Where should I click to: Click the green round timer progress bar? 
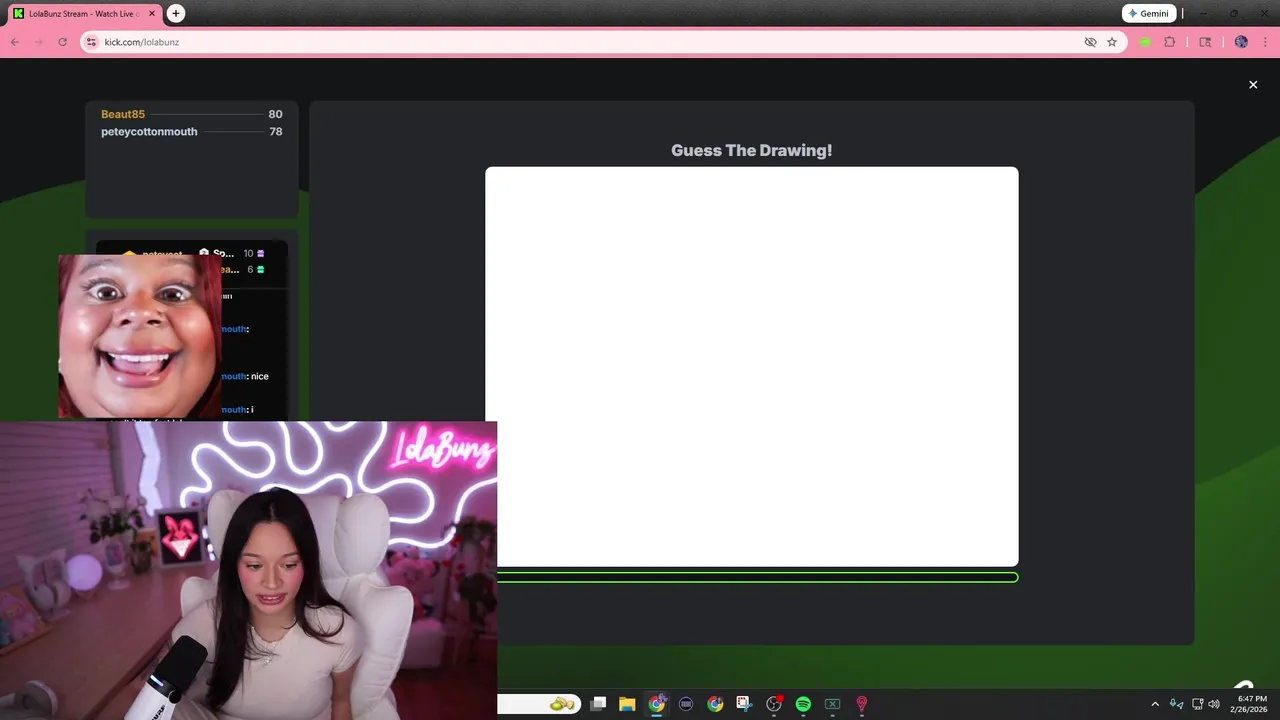pos(757,577)
